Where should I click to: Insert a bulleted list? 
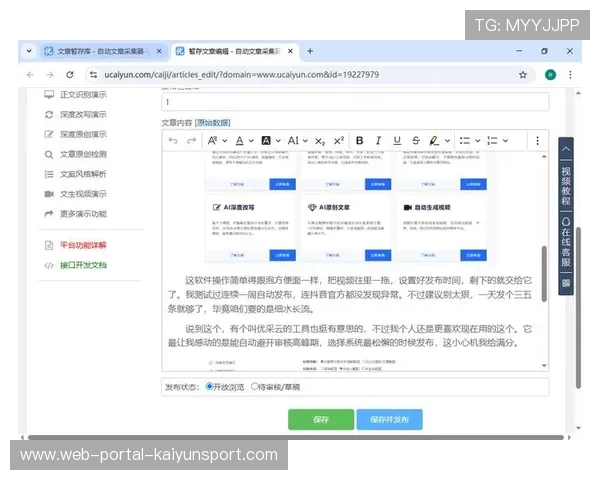[x=465, y=141]
